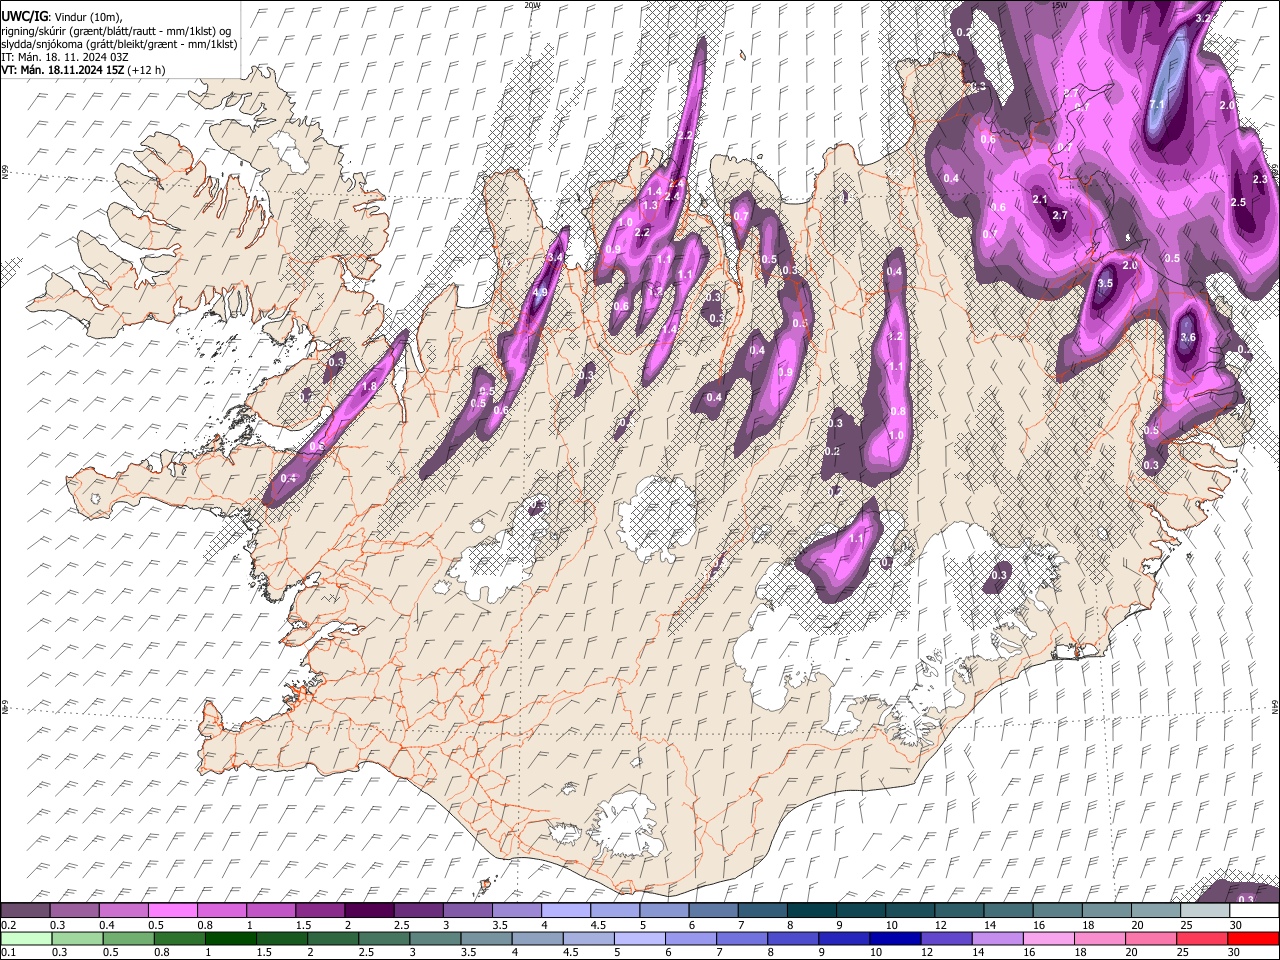Pick the darkest purple swatch above label 2 in top row
The width and height of the screenshot is (1280, 960).
click(369, 910)
